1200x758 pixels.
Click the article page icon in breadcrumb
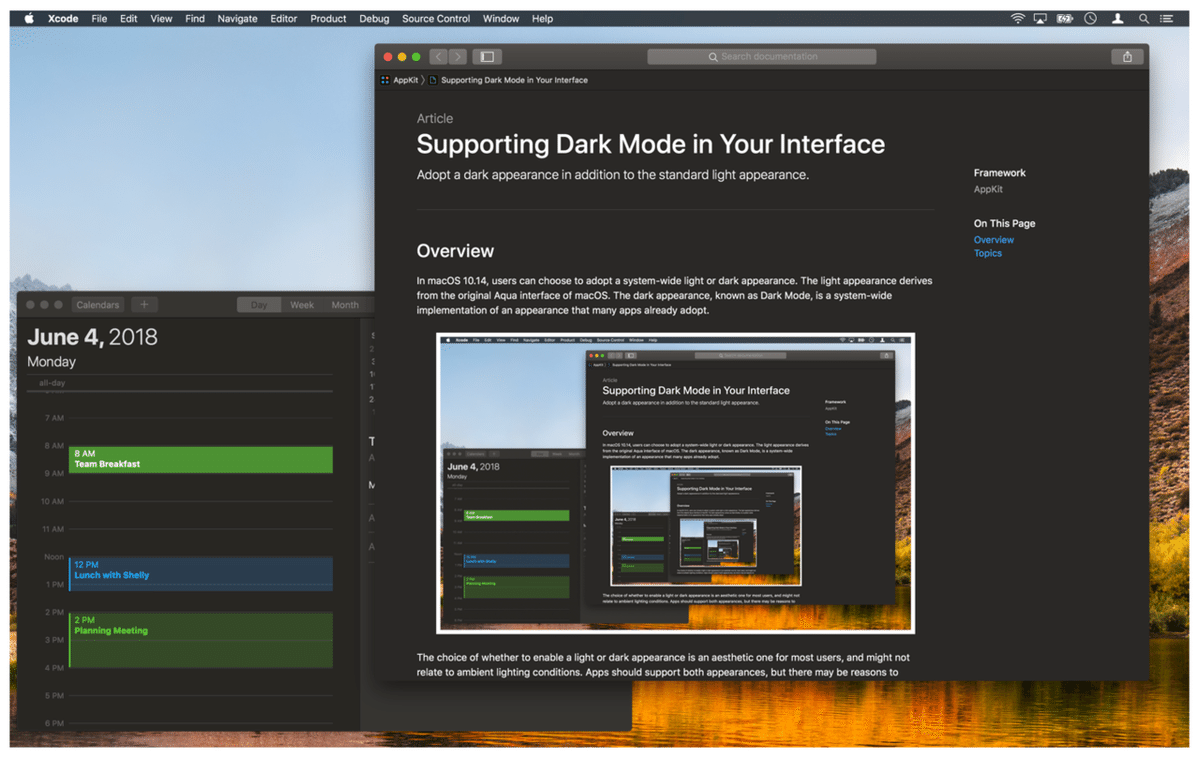click(x=433, y=80)
